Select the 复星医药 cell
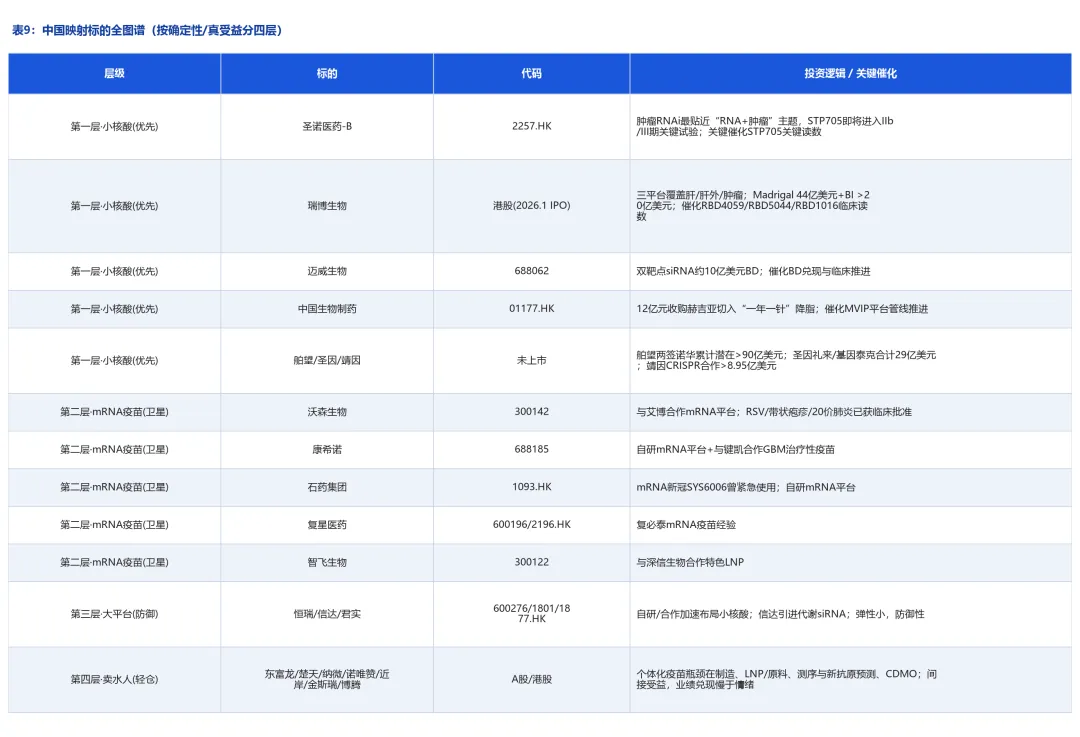1080x737 pixels. [x=327, y=525]
